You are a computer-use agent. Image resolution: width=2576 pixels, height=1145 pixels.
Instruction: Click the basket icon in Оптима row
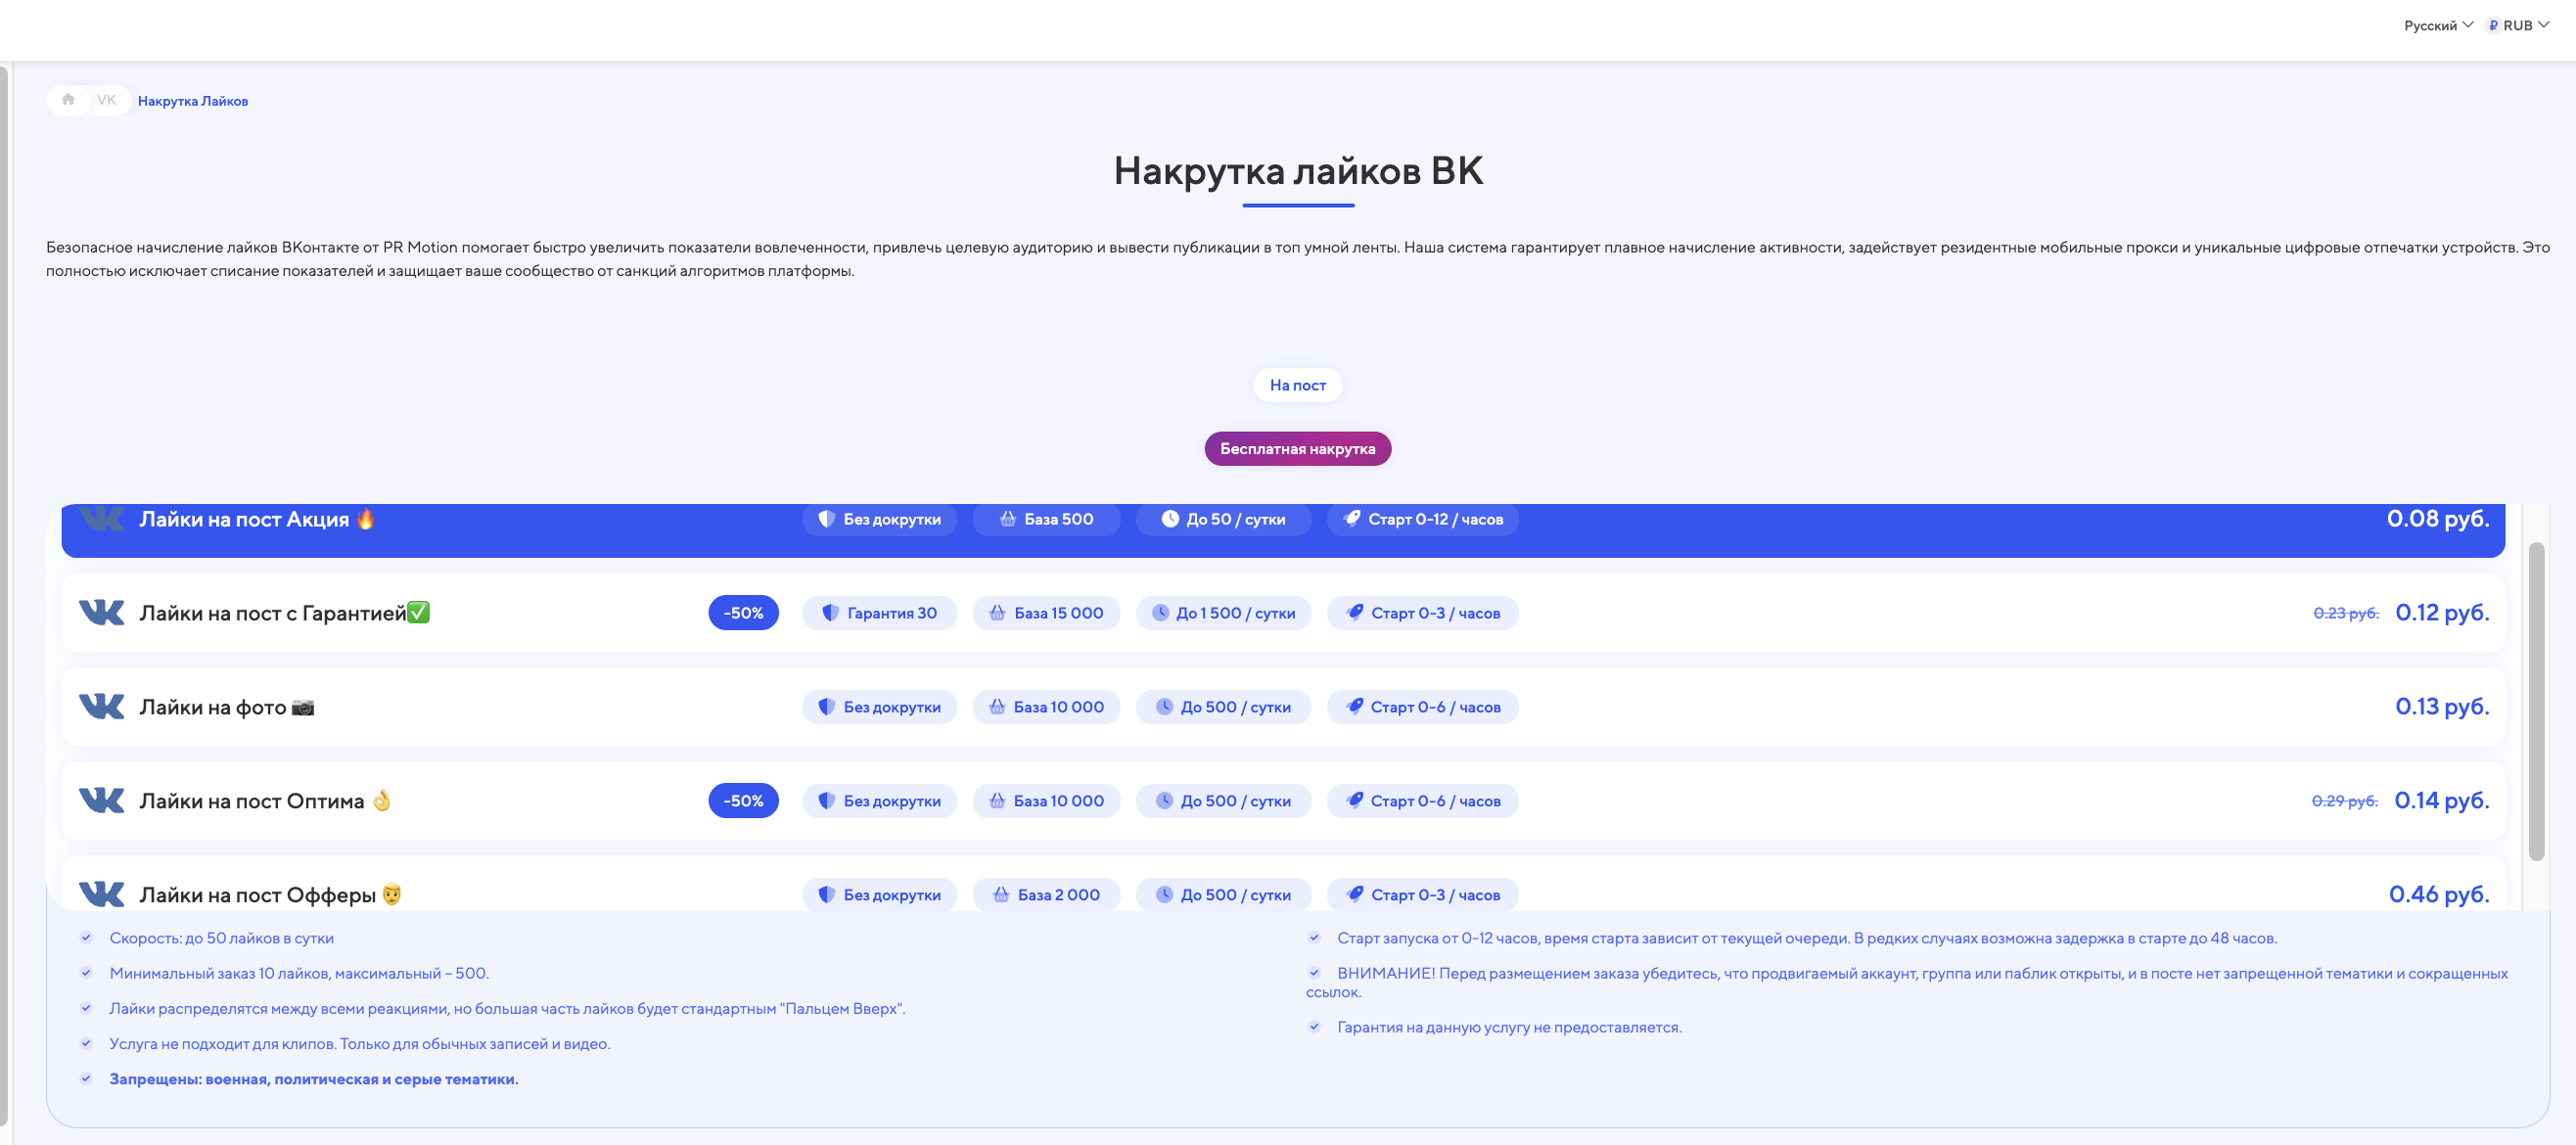click(997, 800)
